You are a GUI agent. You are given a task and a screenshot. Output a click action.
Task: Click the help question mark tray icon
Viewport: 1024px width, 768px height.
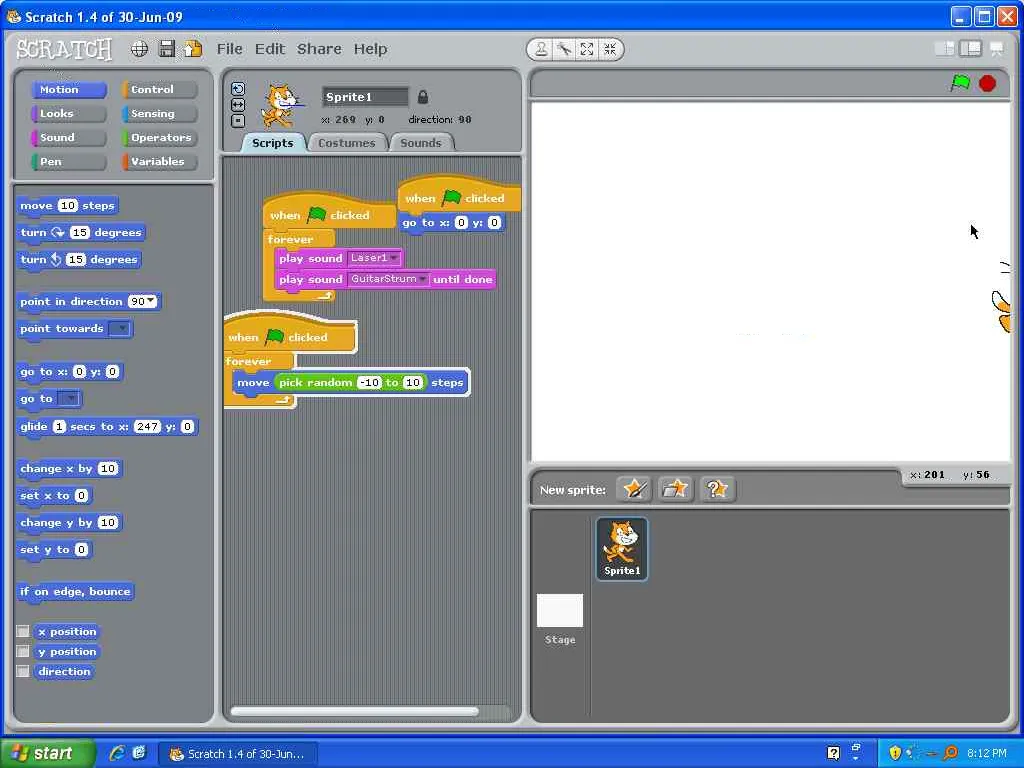click(x=833, y=753)
